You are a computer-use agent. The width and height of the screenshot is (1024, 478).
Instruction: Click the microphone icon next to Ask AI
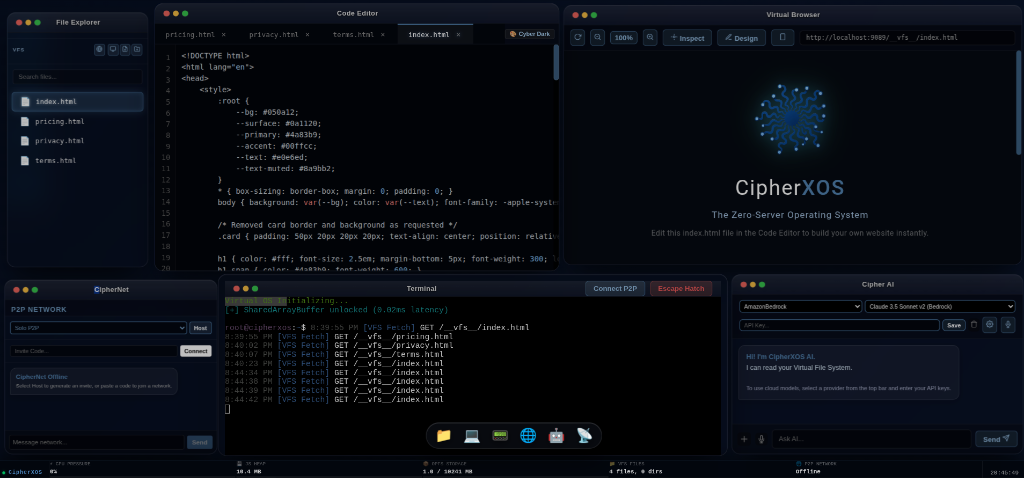(761, 439)
